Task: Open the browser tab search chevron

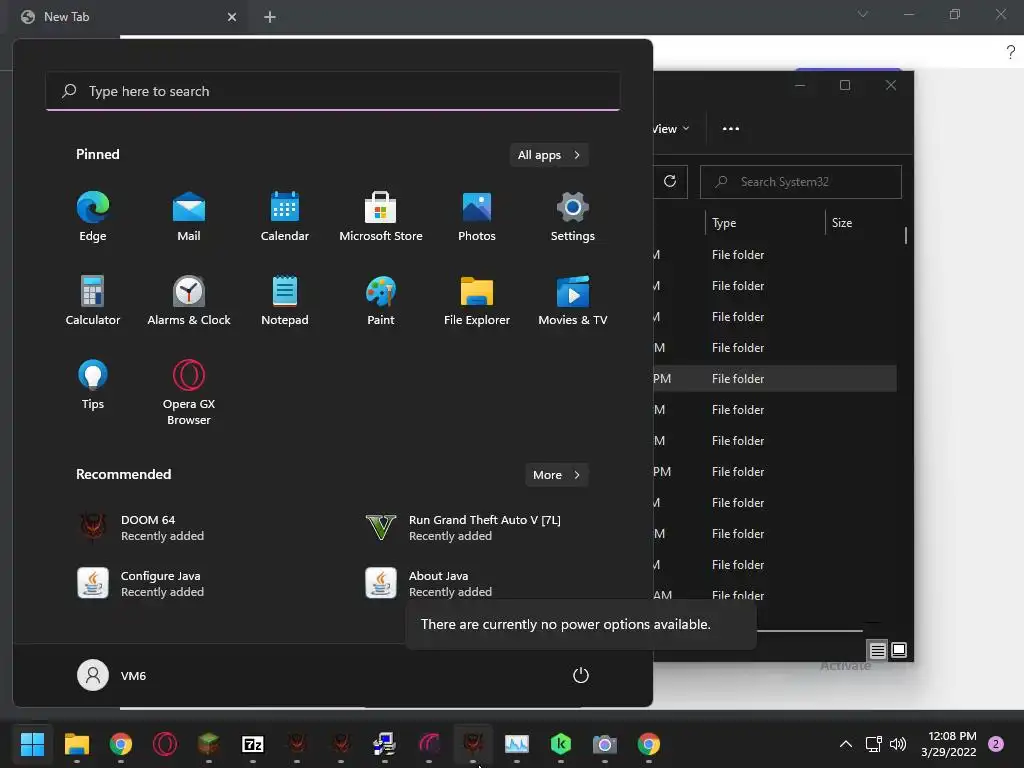Action: [x=863, y=14]
